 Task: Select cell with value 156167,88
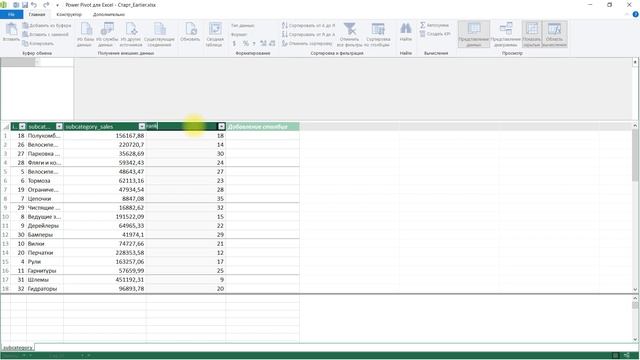pos(104,136)
